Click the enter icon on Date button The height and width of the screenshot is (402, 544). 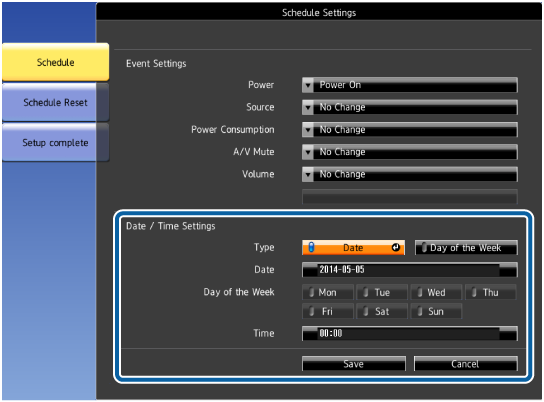pos(396,247)
